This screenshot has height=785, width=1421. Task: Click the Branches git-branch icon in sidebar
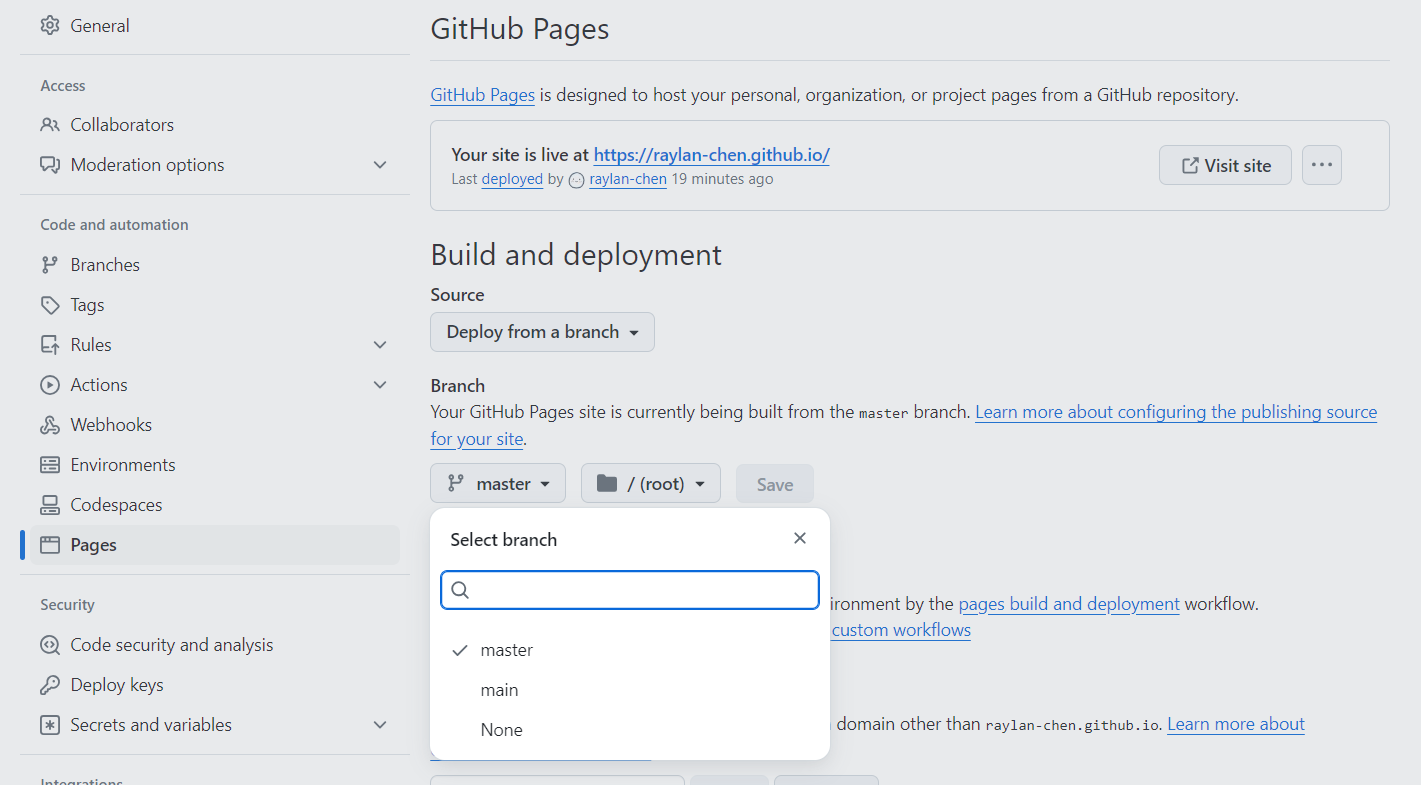click(50, 265)
